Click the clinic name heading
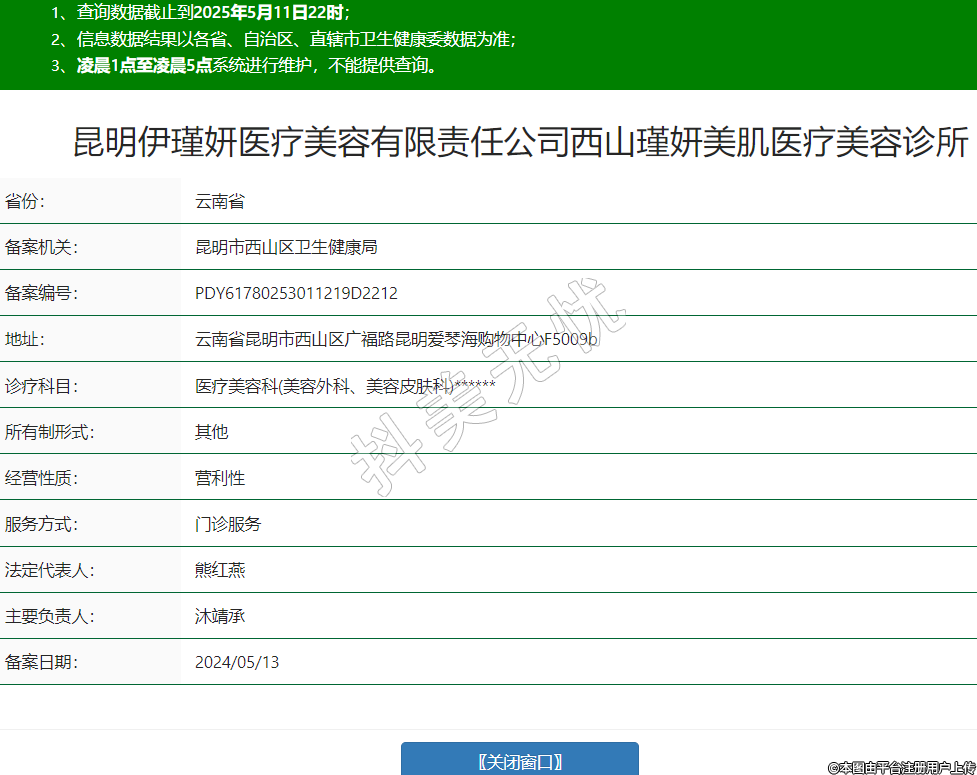 tap(521, 143)
